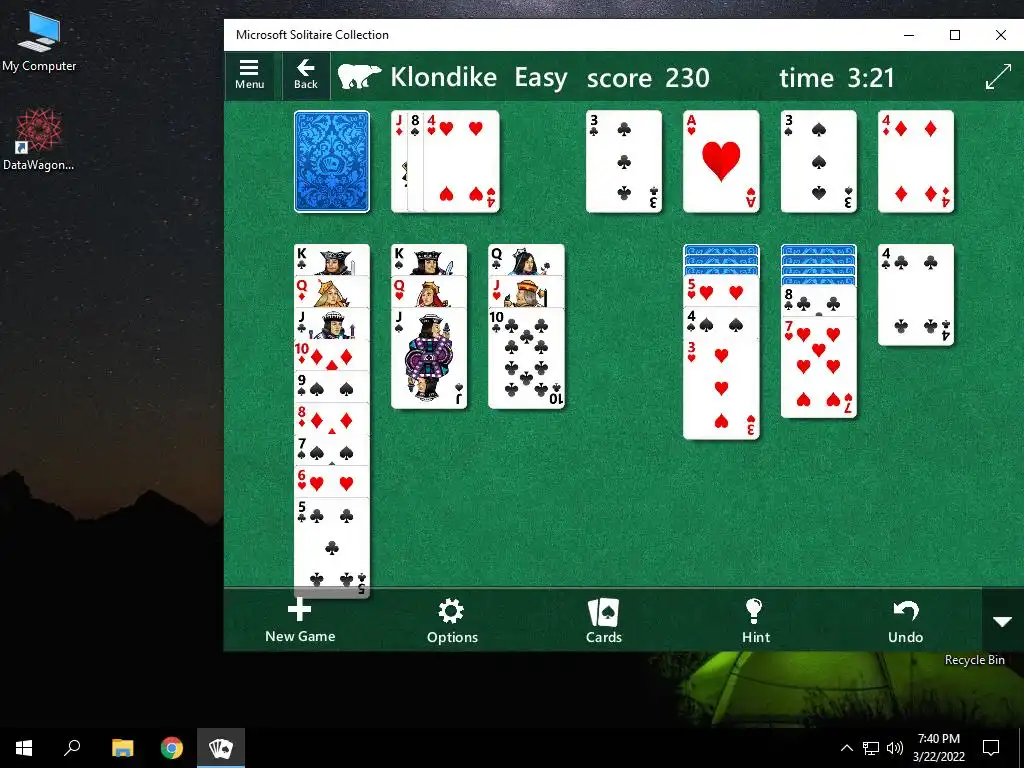Open the Options gear
Viewport: 1024px width, 768px height.
click(x=452, y=621)
